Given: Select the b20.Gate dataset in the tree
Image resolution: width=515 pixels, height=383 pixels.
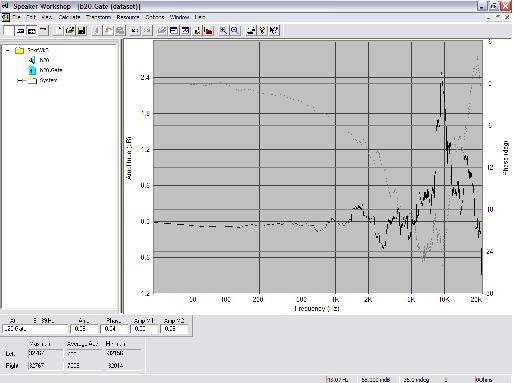Looking at the screenshot, I should 51,70.
